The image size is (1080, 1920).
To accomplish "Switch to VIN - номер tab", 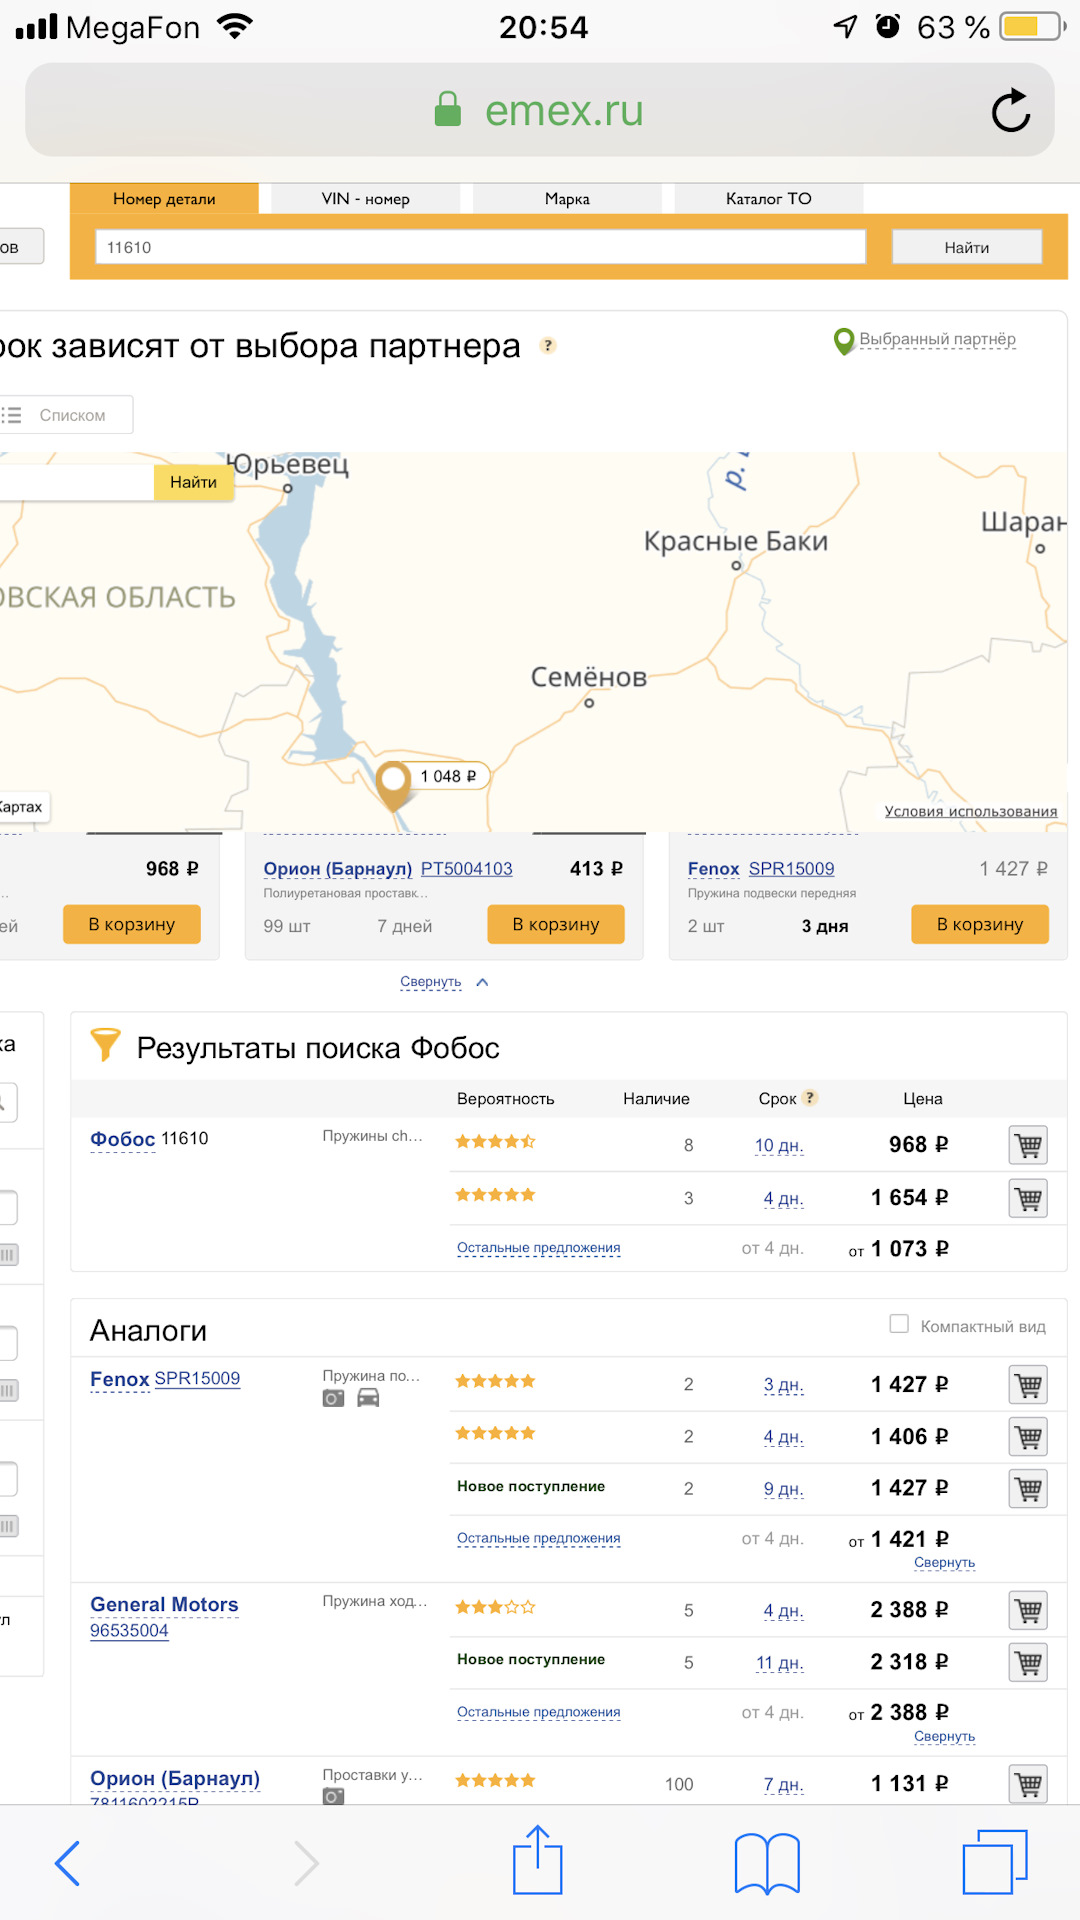I will (x=365, y=199).
